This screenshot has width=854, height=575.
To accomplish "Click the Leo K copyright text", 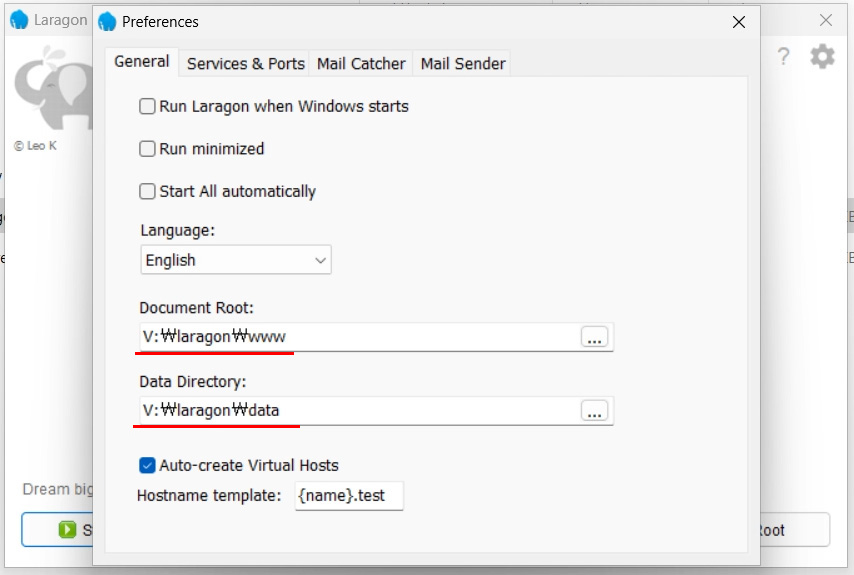I will pyautogui.click(x=35, y=145).
